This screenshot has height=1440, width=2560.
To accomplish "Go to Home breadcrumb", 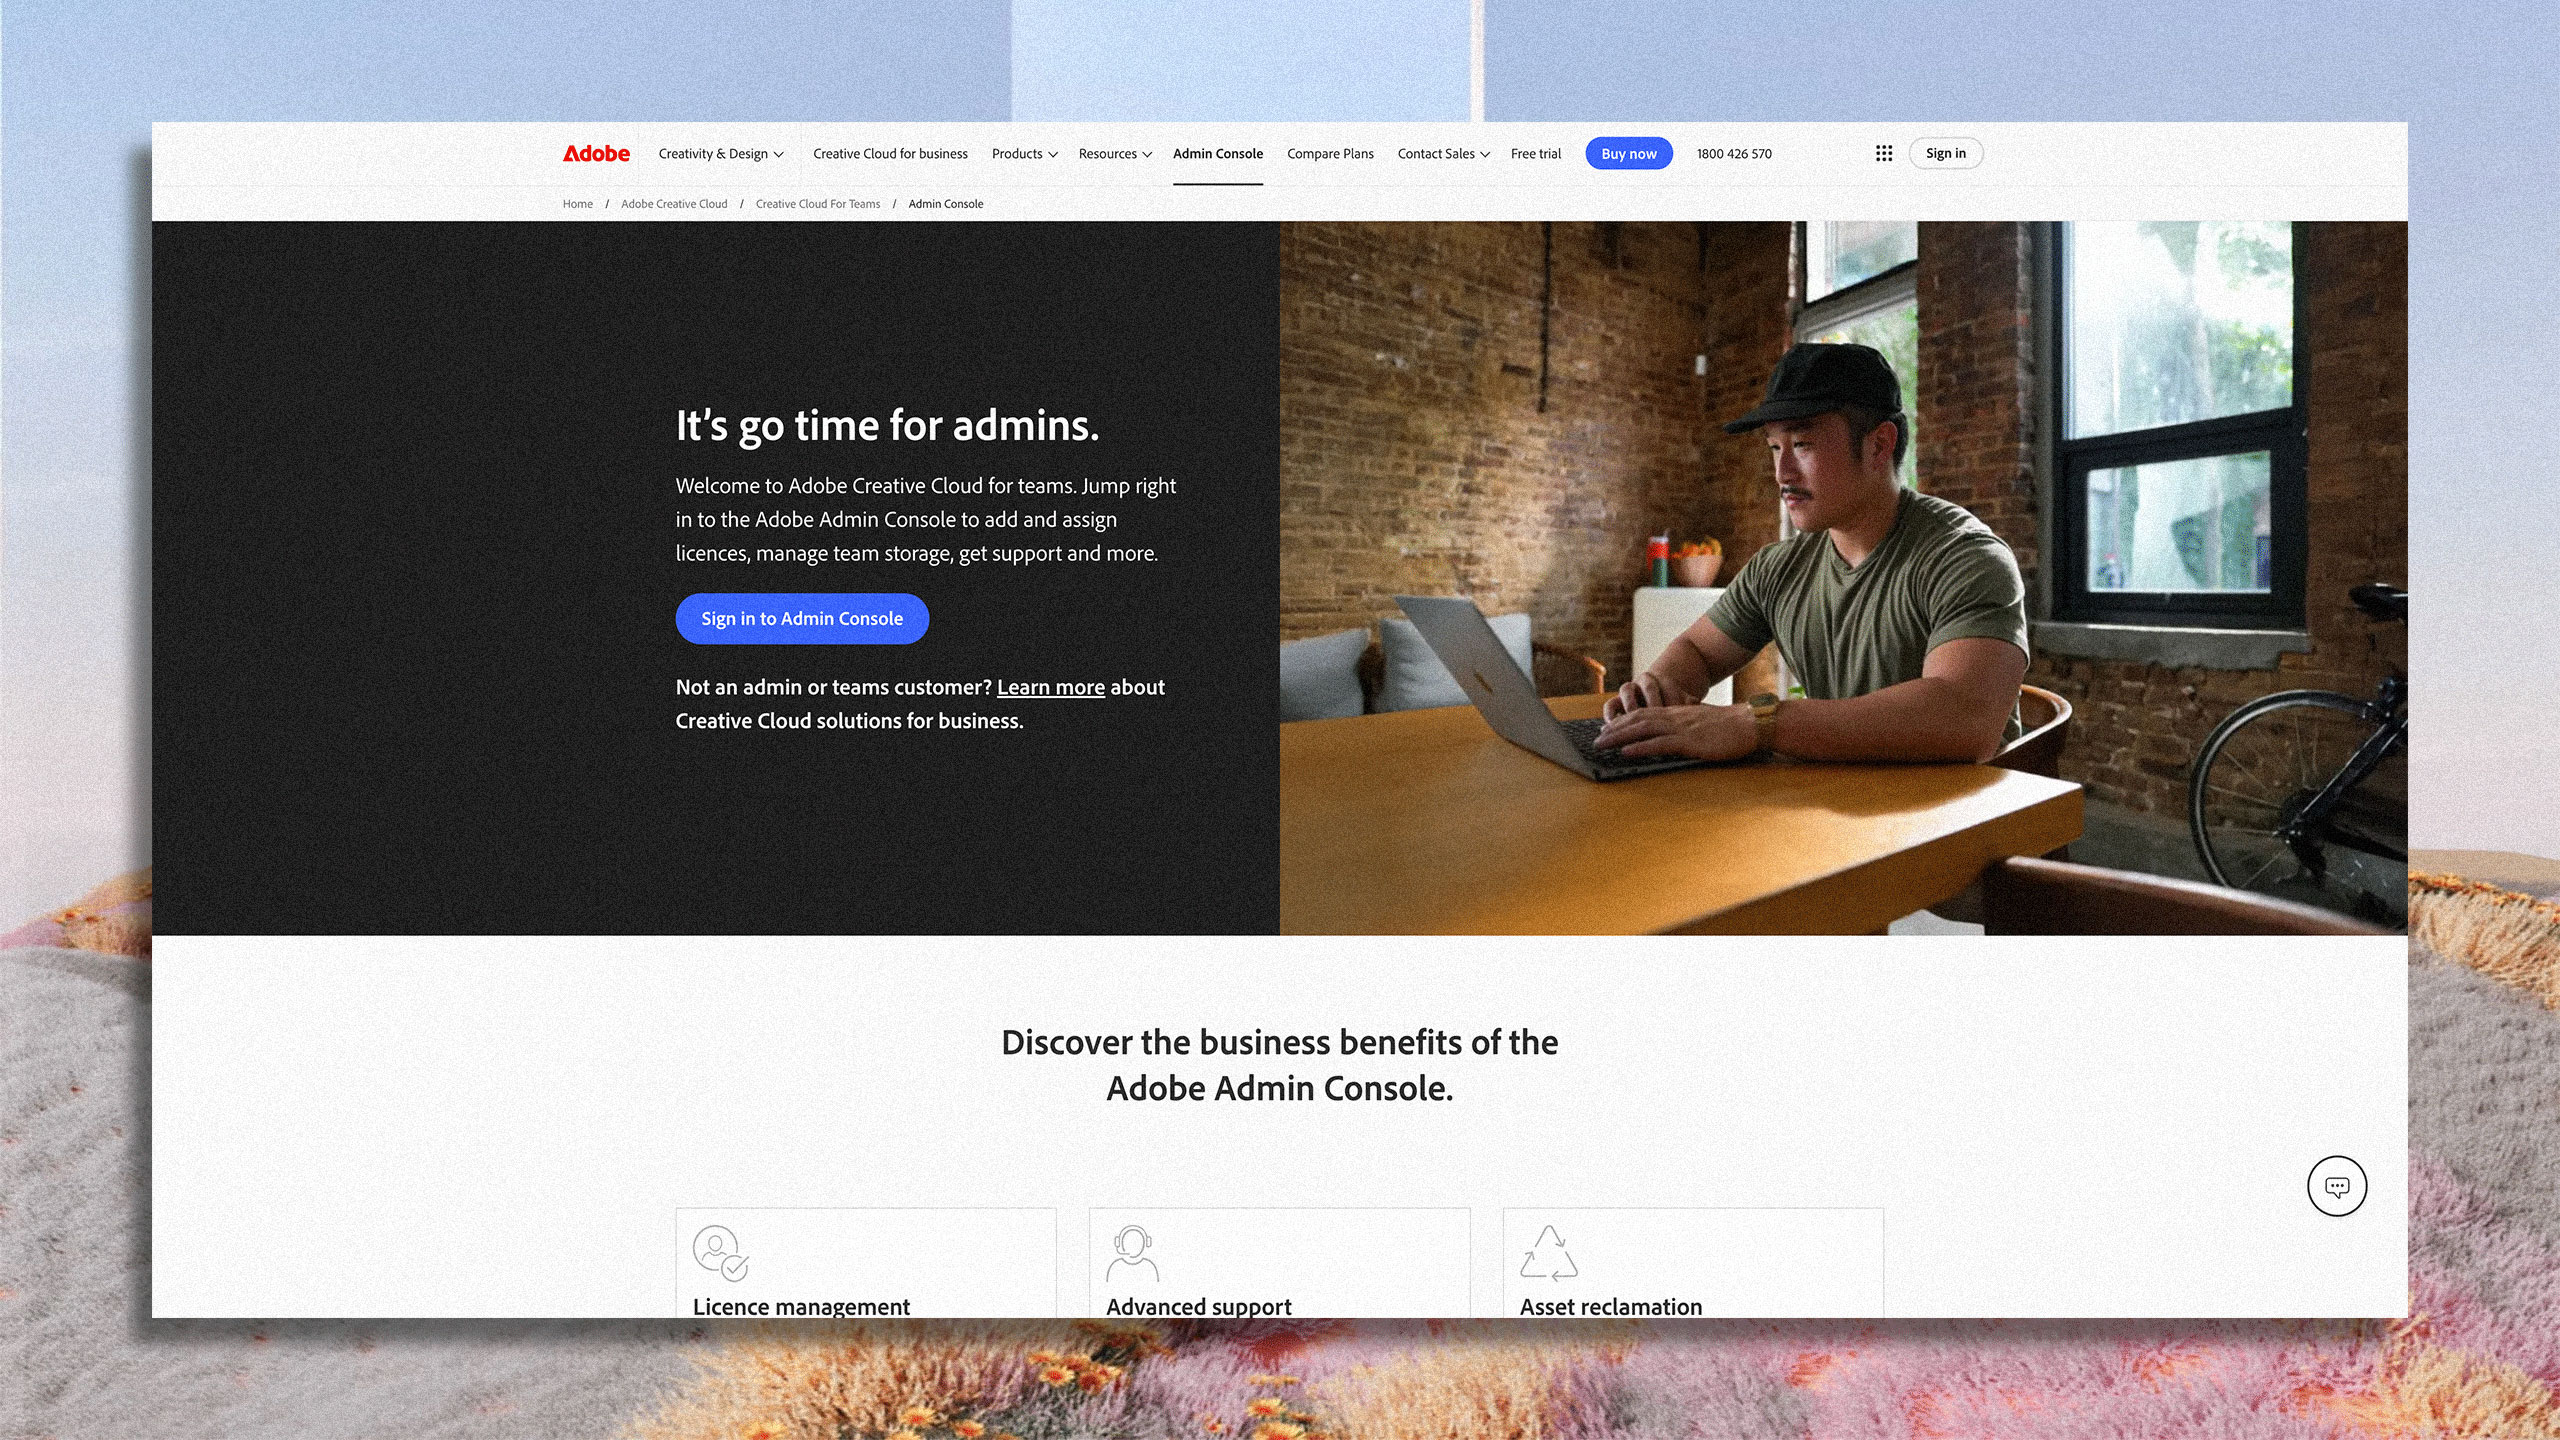I will click(577, 204).
